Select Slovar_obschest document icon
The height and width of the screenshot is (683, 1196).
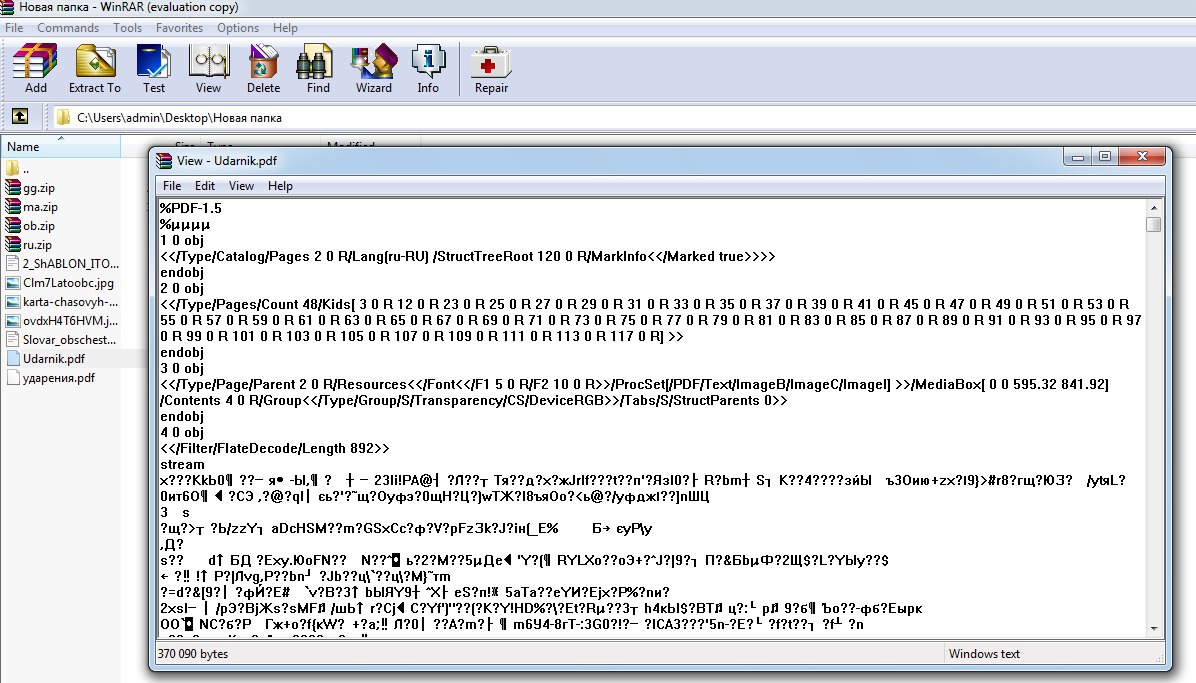click(x=12, y=340)
